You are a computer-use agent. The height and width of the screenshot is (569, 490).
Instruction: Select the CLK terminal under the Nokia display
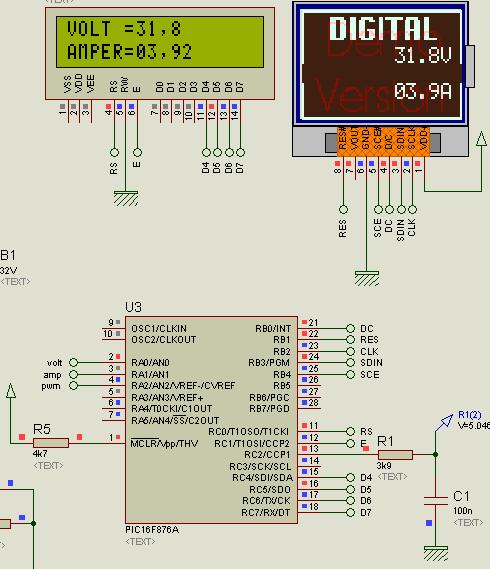(x=412, y=209)
